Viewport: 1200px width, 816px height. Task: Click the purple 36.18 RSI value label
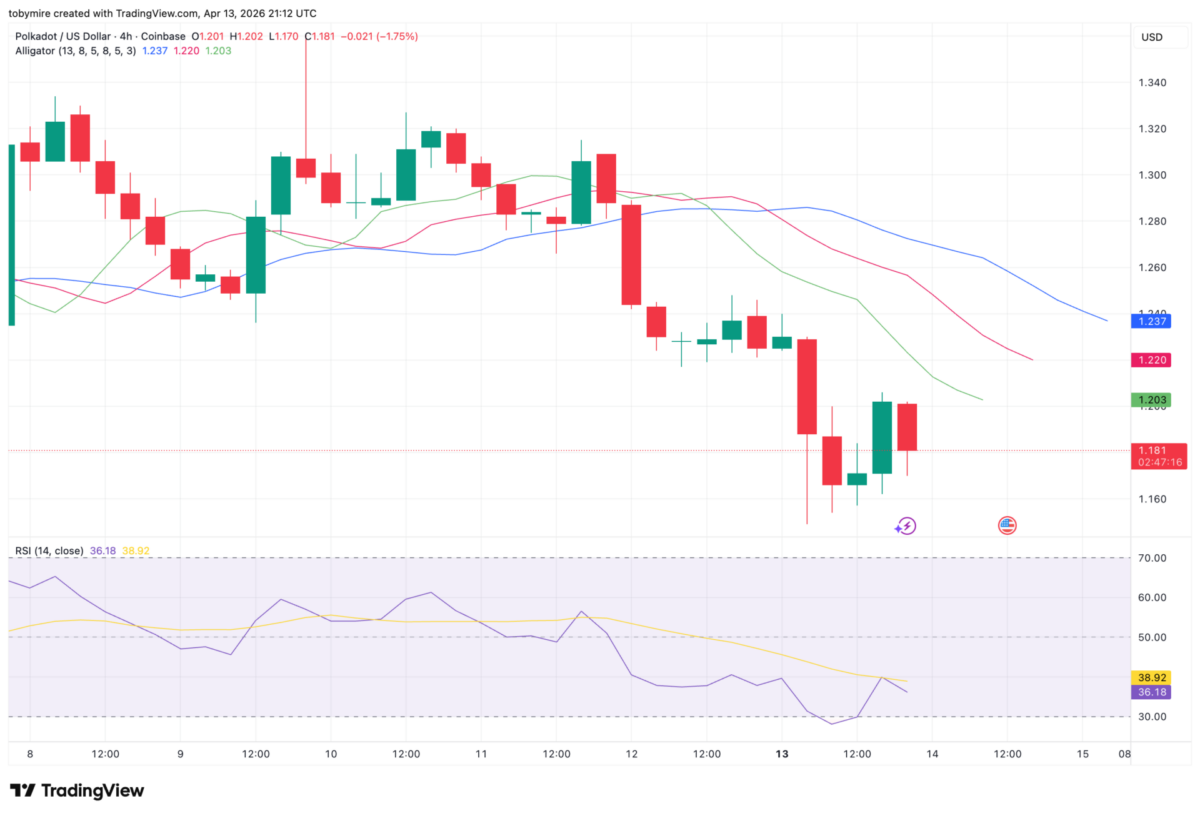[1150, 692]
